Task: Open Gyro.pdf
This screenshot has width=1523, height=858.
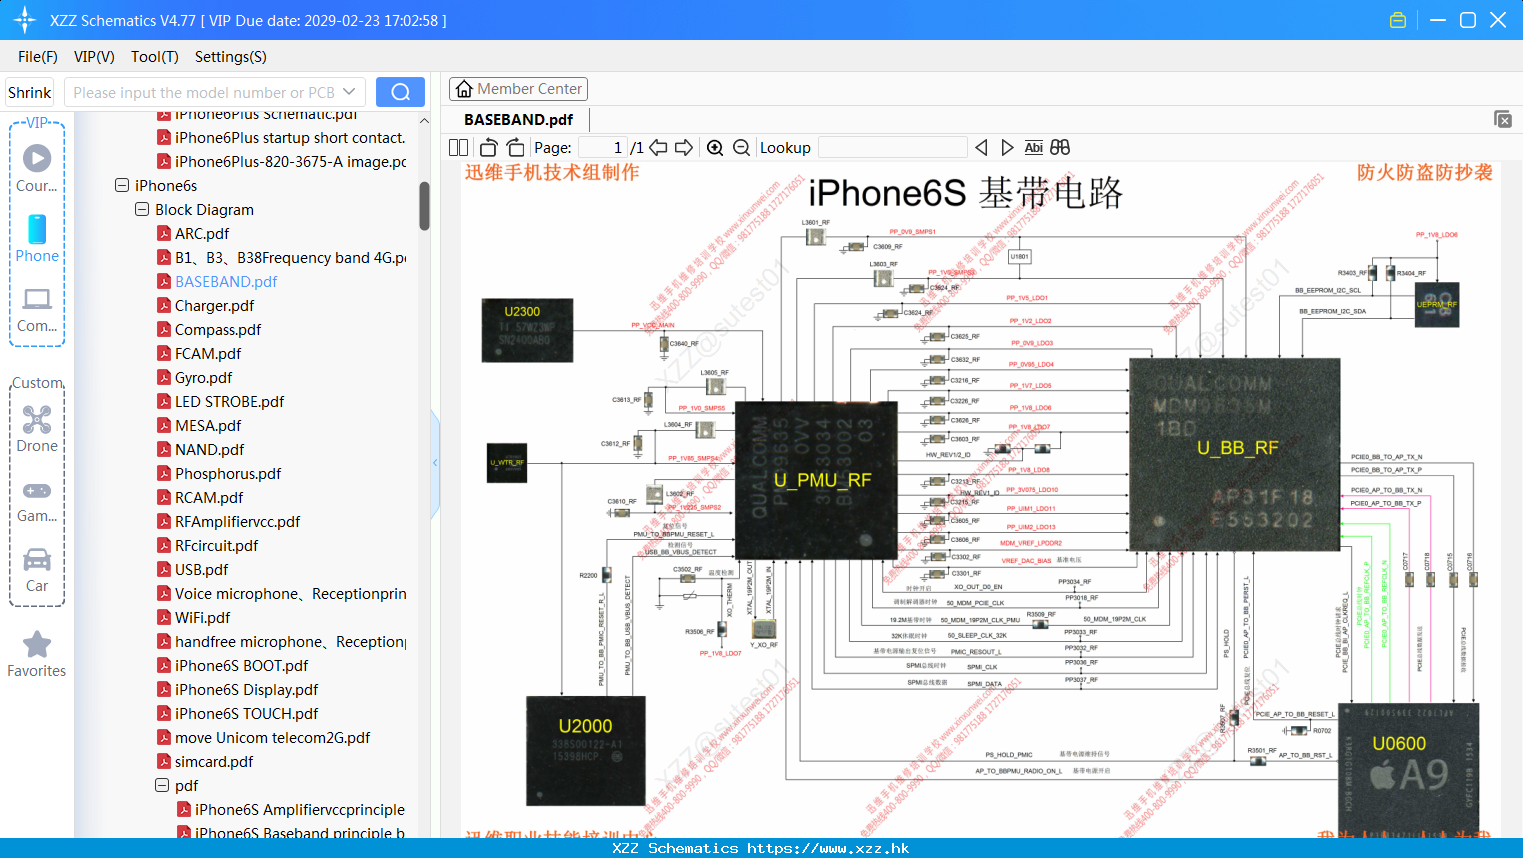Action: pyautogui.click(x=203, y=377)
